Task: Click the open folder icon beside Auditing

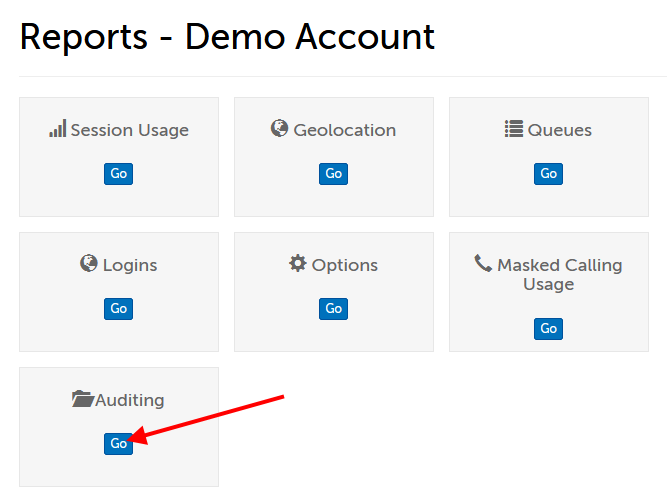Action: (82, 399)
